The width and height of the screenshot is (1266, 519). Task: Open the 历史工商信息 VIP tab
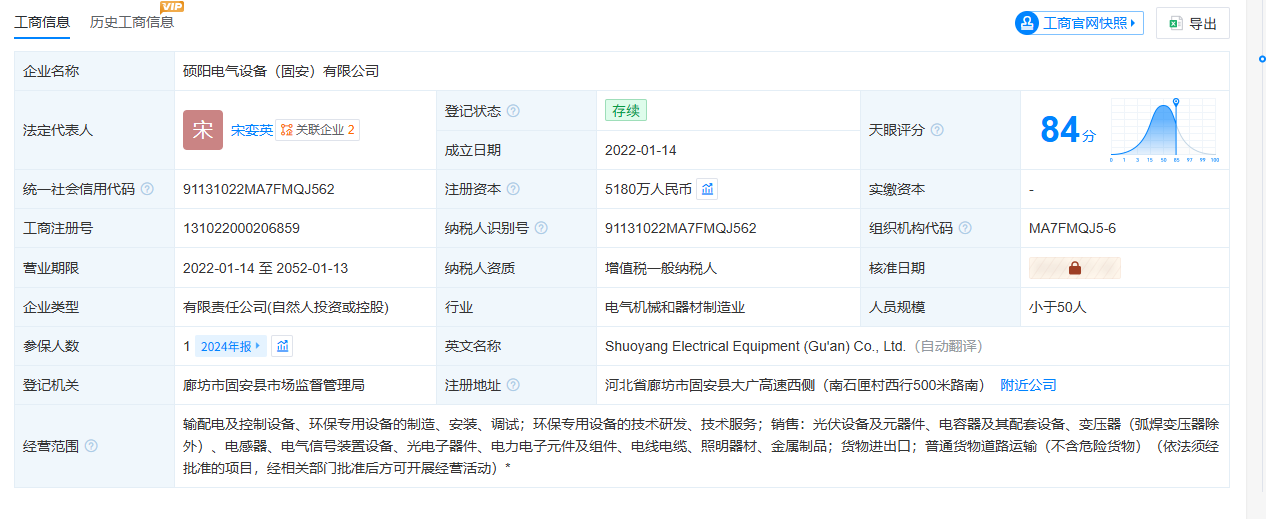click(132, 22)
